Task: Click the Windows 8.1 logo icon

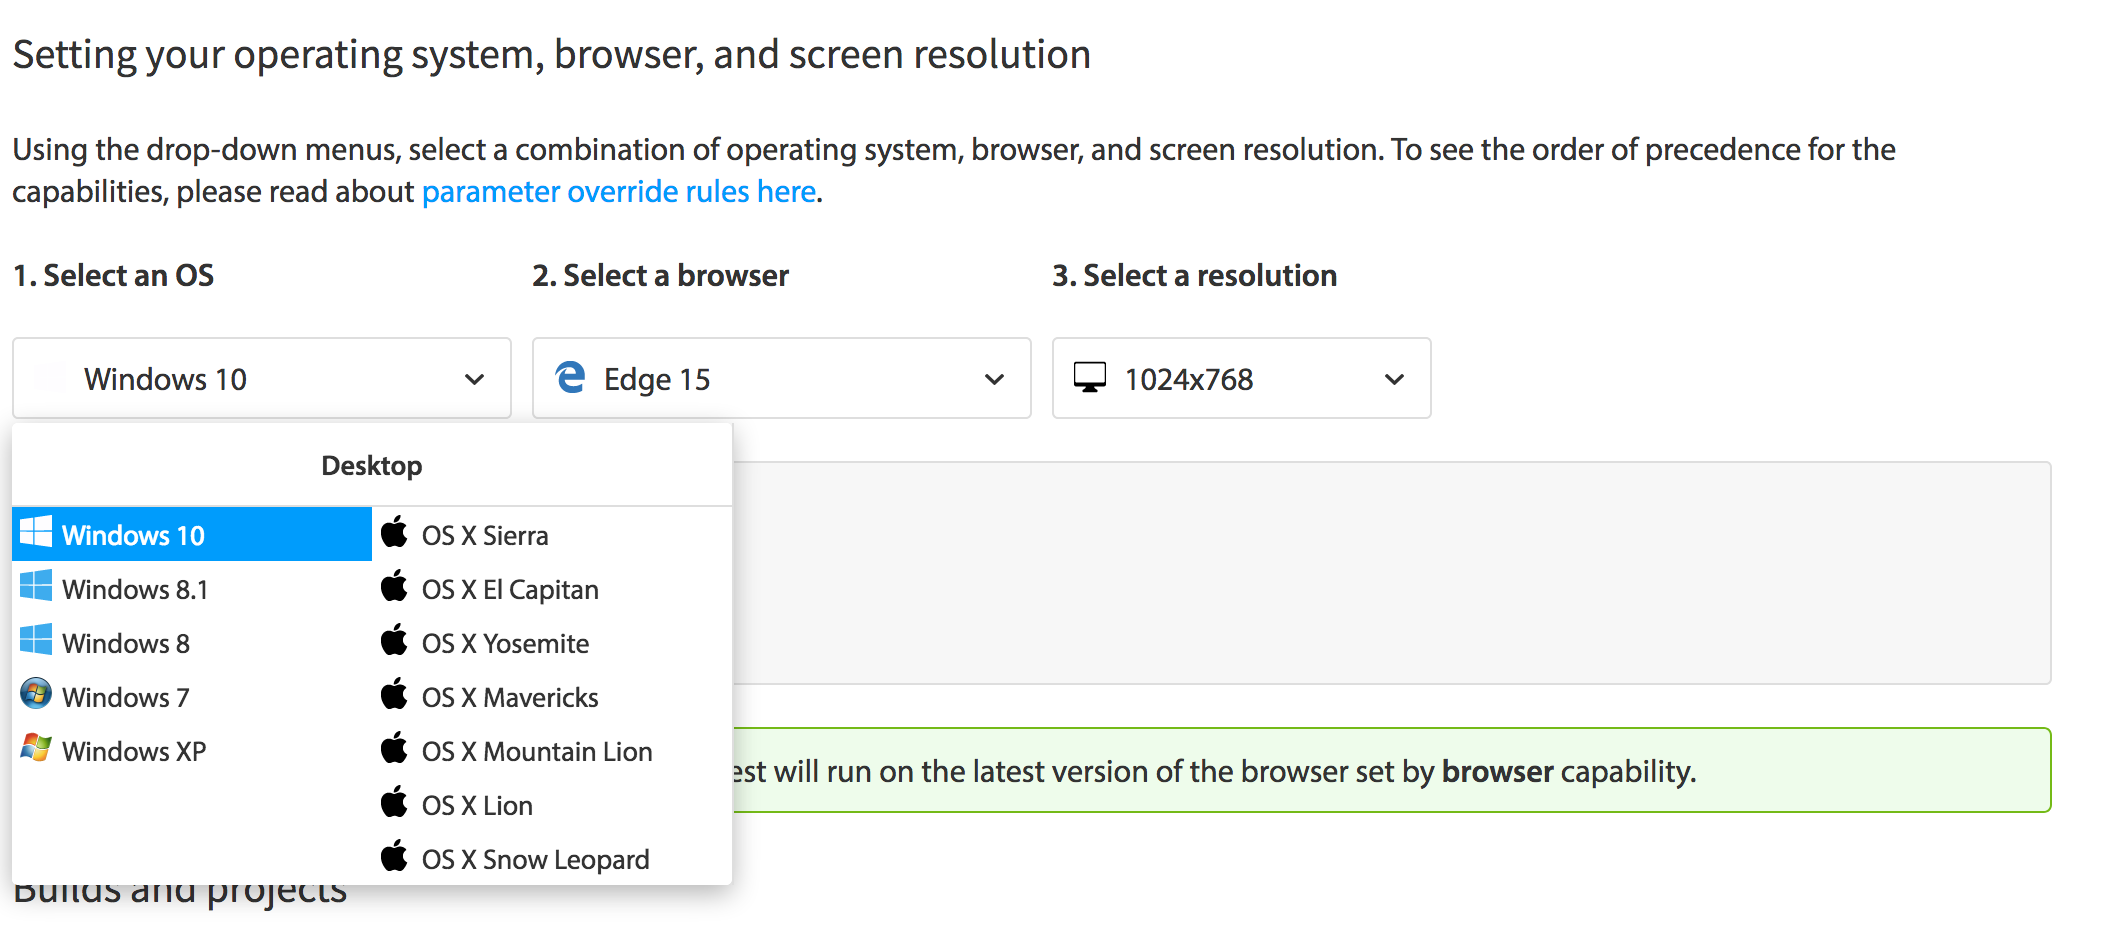Action: point(36,587)
